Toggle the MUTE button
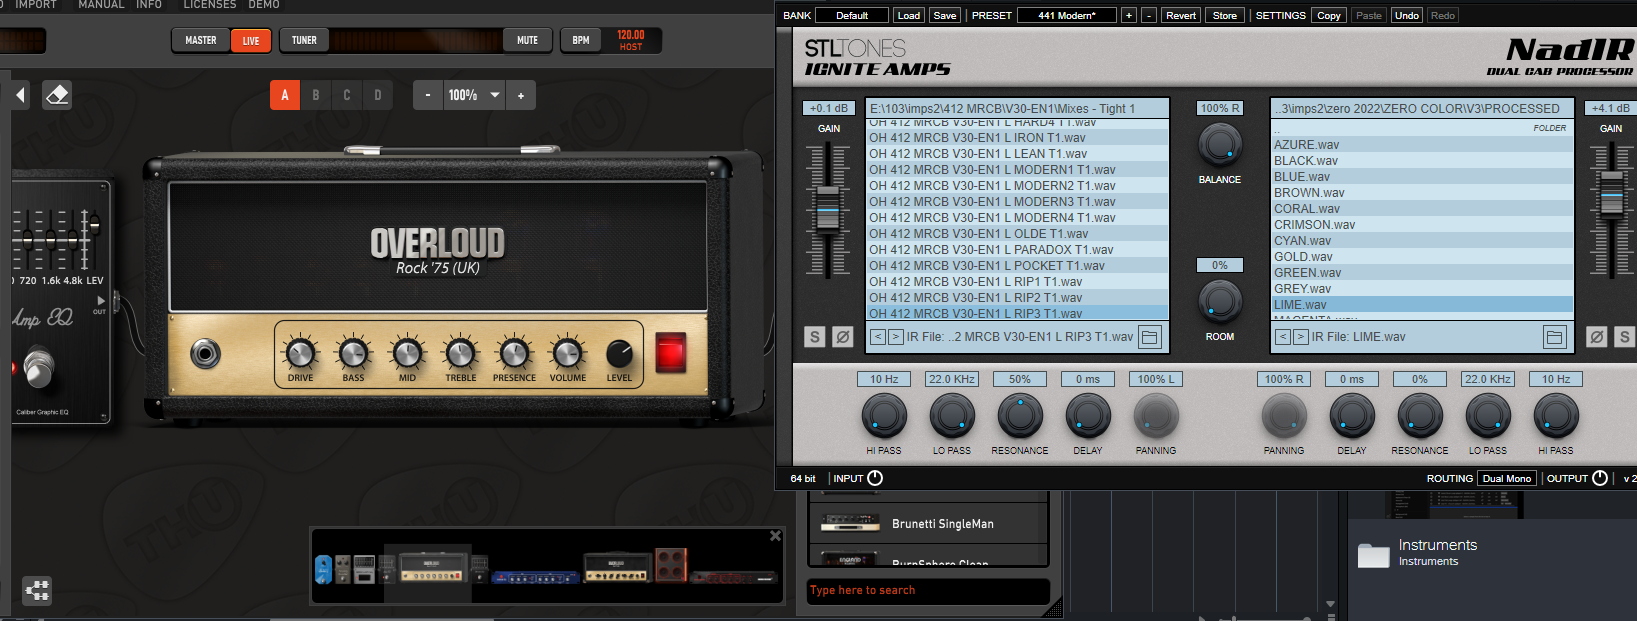The width and height of the screenshot is (1637, 621). [x=527, y=40]
